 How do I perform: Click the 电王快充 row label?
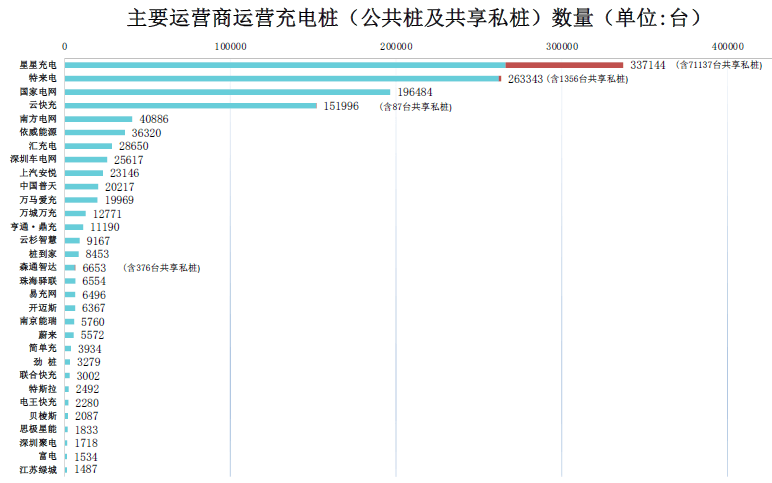click(x=38, y=402)
